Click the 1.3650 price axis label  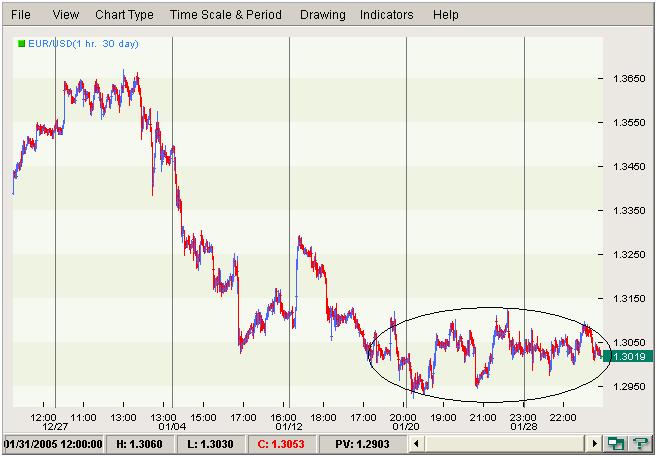[x=629, y=78]
